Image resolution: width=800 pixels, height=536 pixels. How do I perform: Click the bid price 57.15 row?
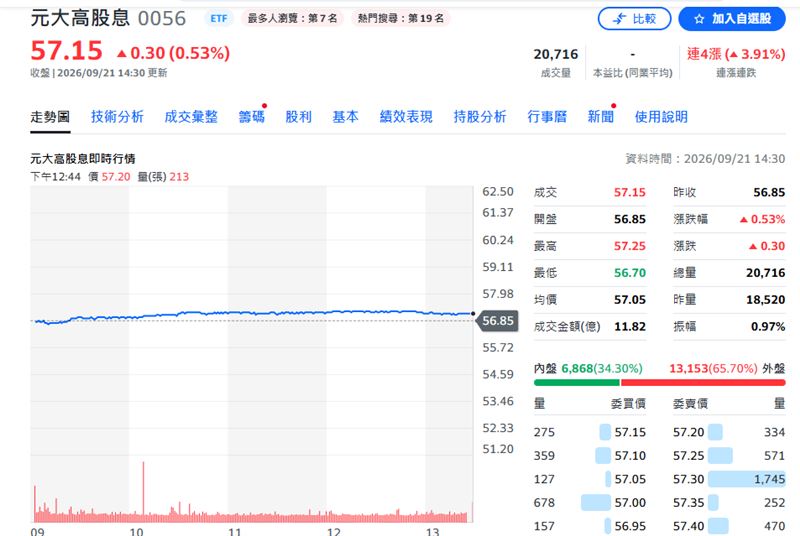[590, 432]
